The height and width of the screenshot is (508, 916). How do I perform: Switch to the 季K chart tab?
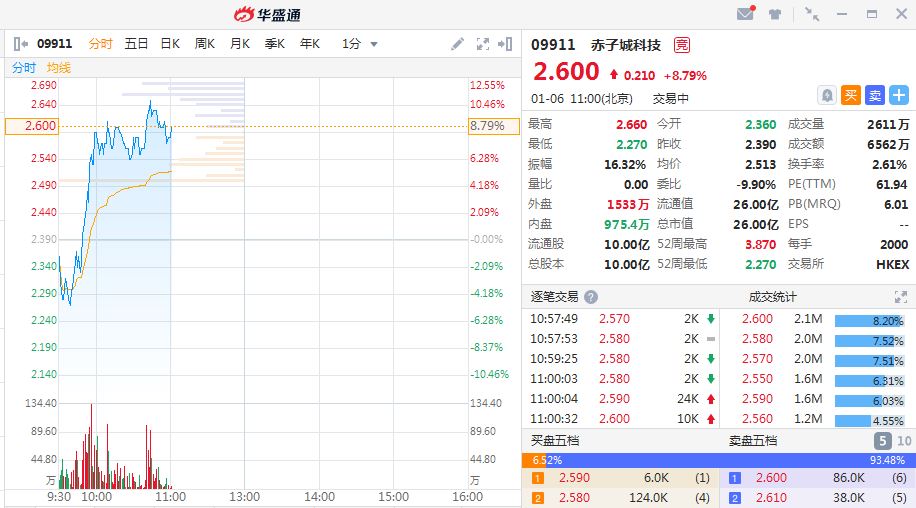point(275,44)
